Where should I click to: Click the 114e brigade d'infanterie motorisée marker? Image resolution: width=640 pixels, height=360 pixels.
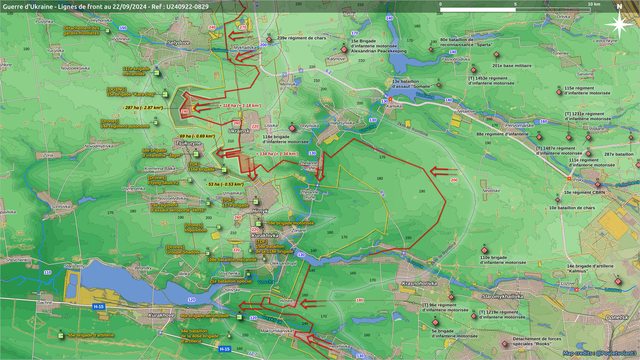[x=292, y=128]
